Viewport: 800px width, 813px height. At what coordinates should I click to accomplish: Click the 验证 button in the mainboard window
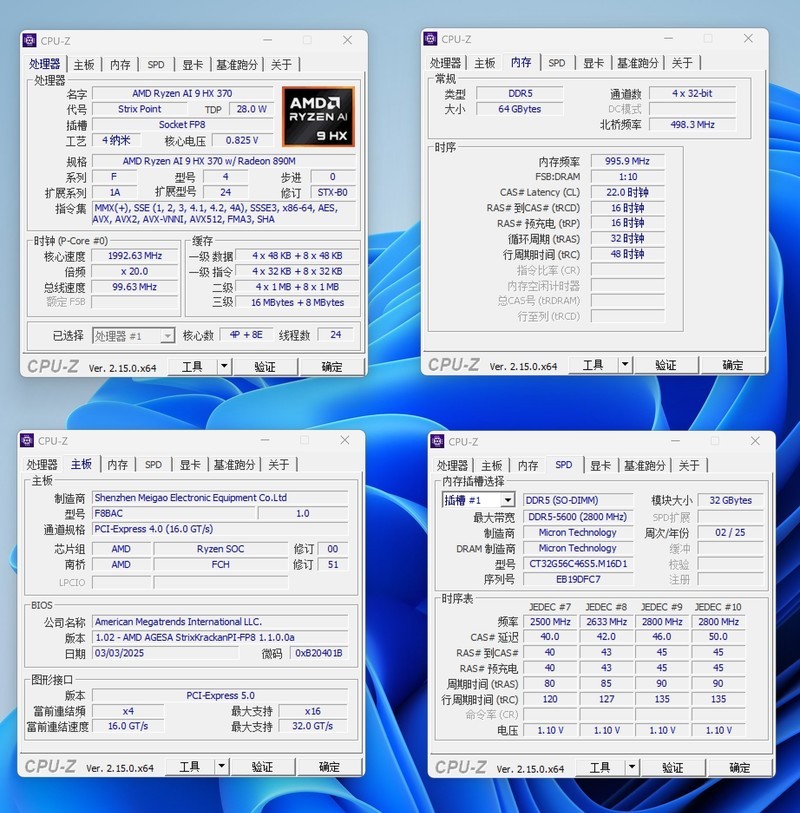(x=263, y=766)
